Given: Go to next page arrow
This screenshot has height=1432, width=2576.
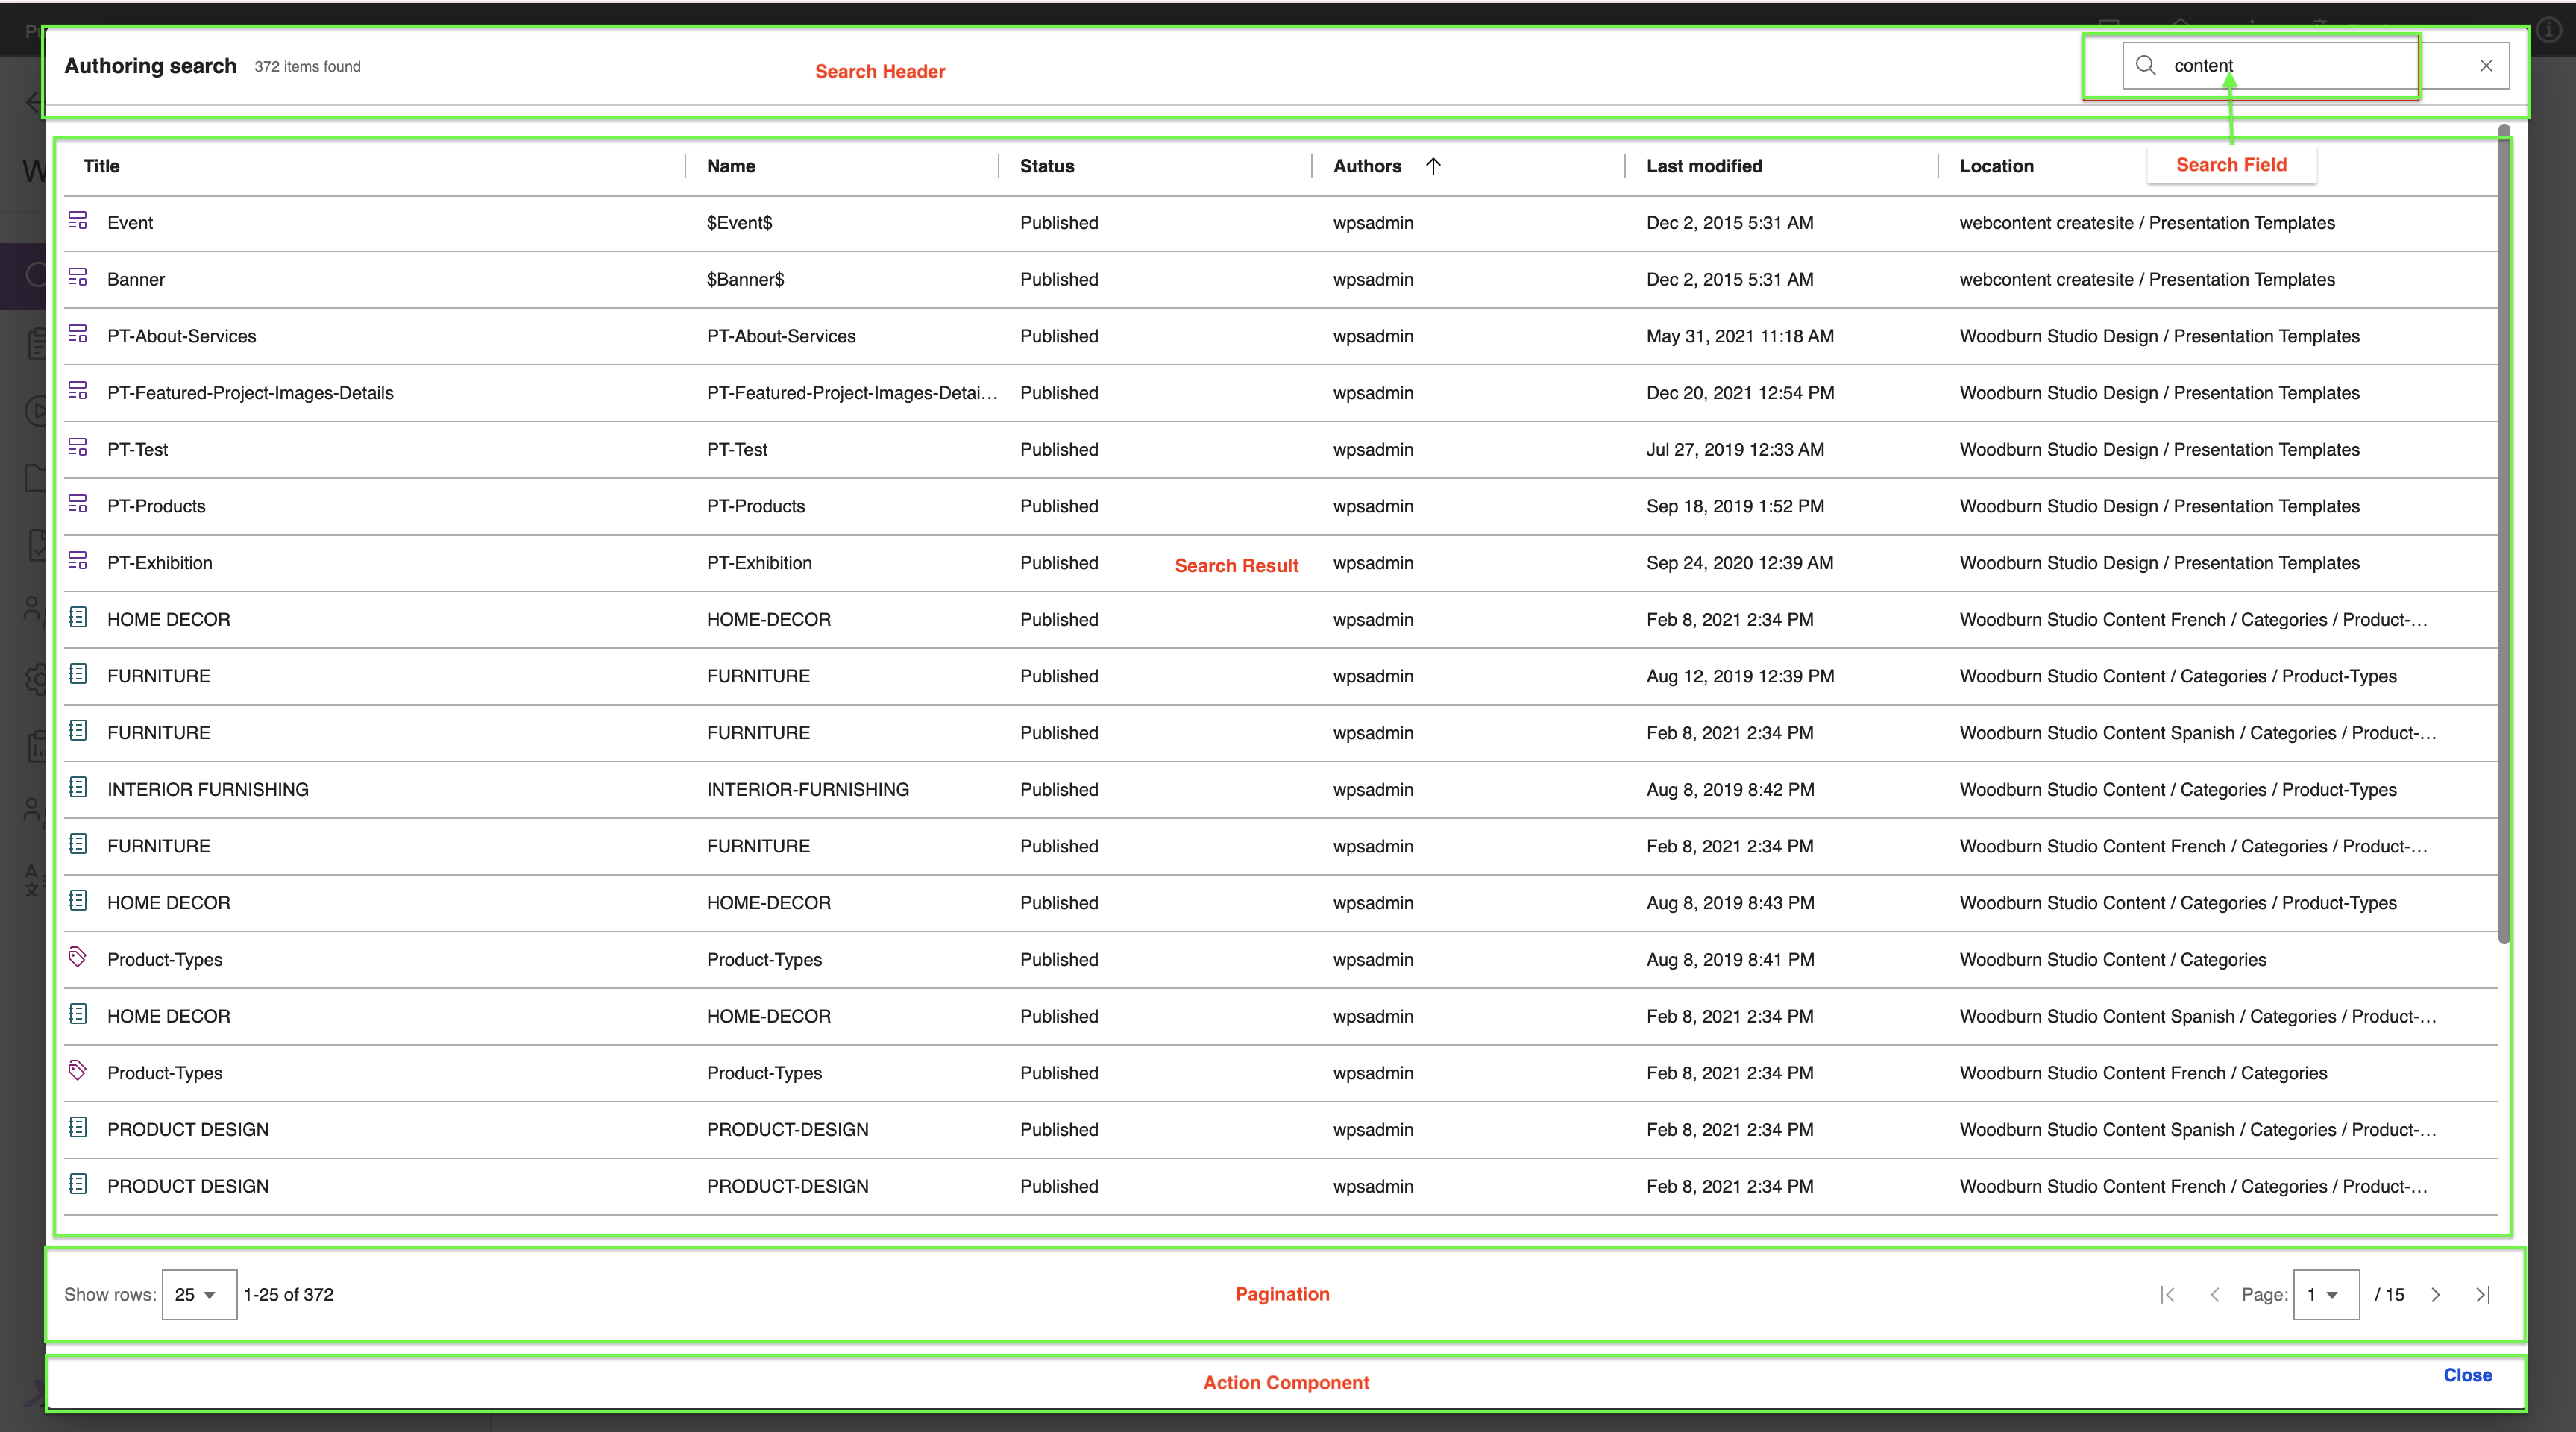Looking at the screenshot, I should coord(2436,1294).
